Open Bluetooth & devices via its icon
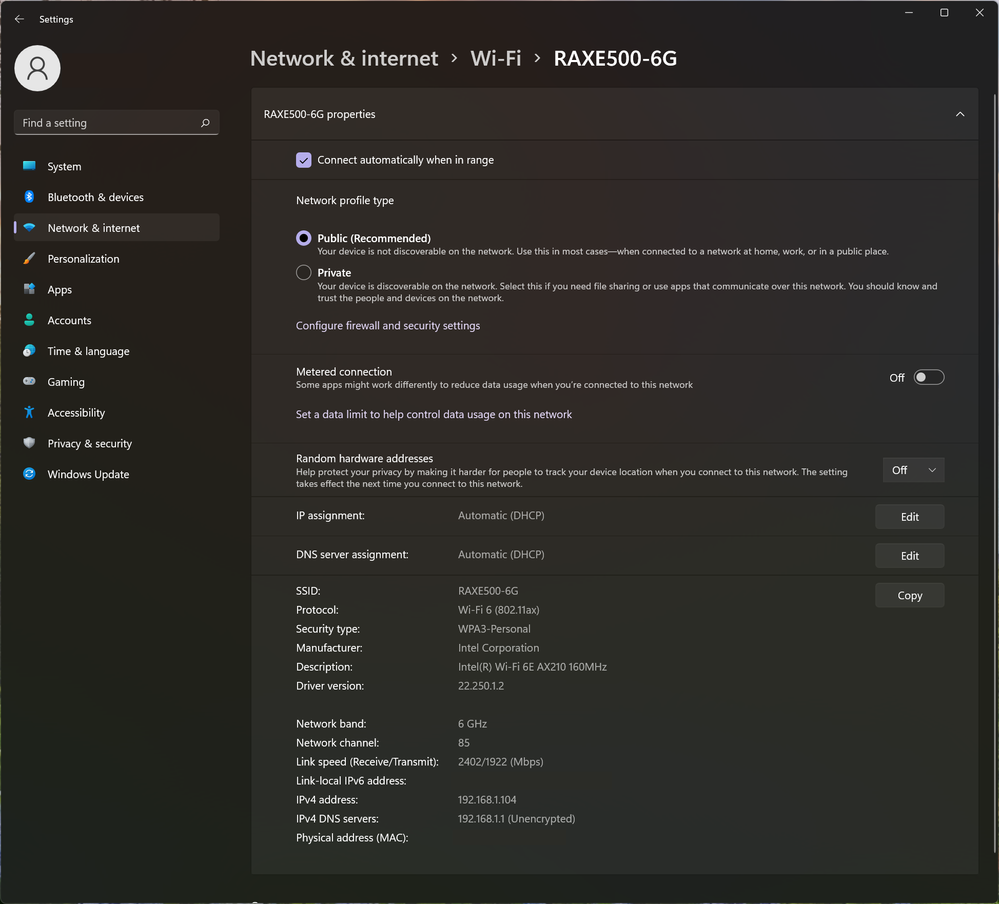Screen dimensions: 999x904 click(29, 197)
